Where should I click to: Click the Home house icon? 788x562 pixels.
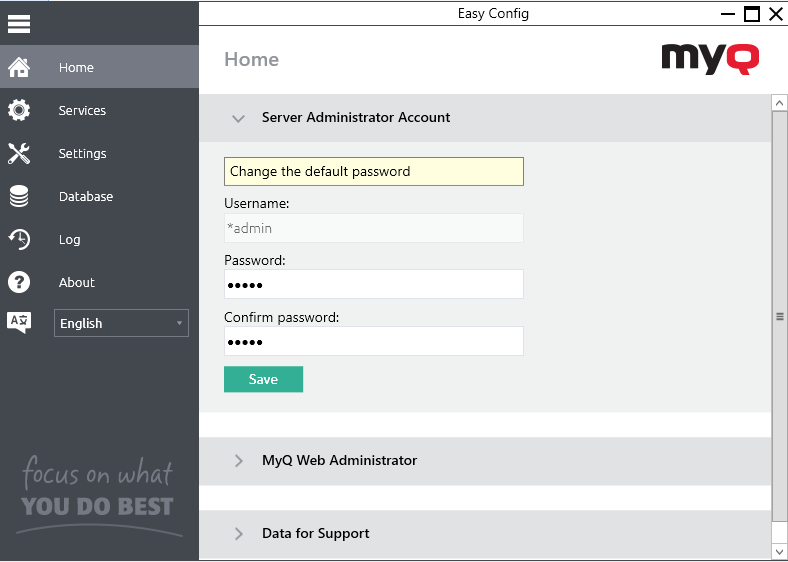[x=19, y=68]
